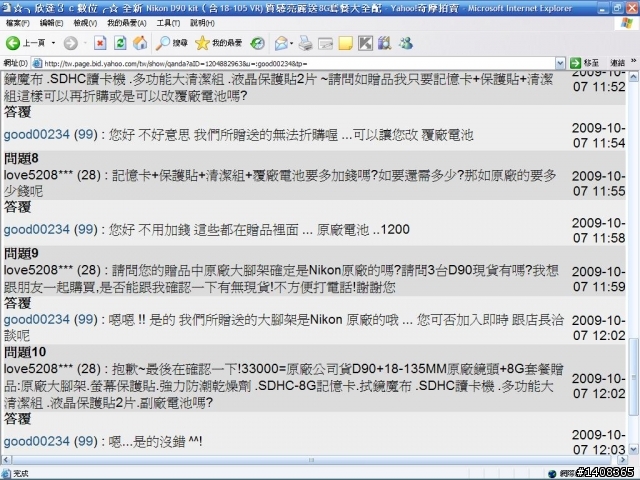Open the Research books toolbar icon
Screen dimensions: 640x480
pos(385,43)
